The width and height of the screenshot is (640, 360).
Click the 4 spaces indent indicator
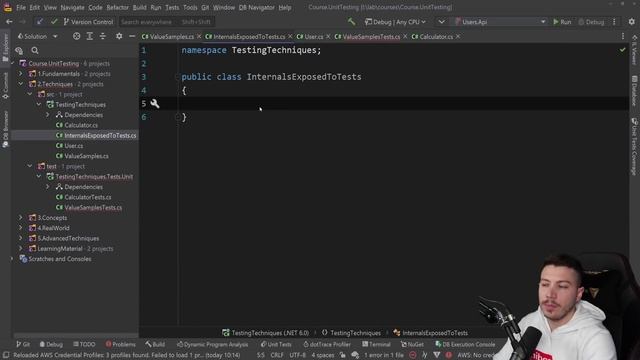pyautogui.click(x=323, y=355)
